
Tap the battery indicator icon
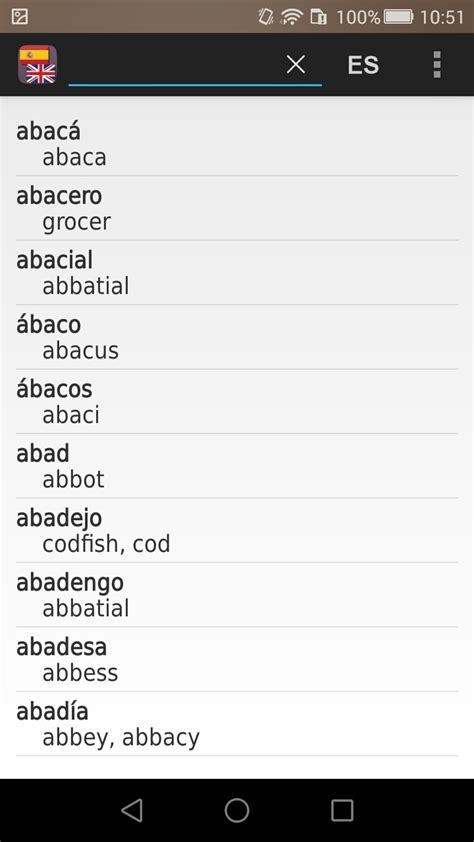pos(398,17)
